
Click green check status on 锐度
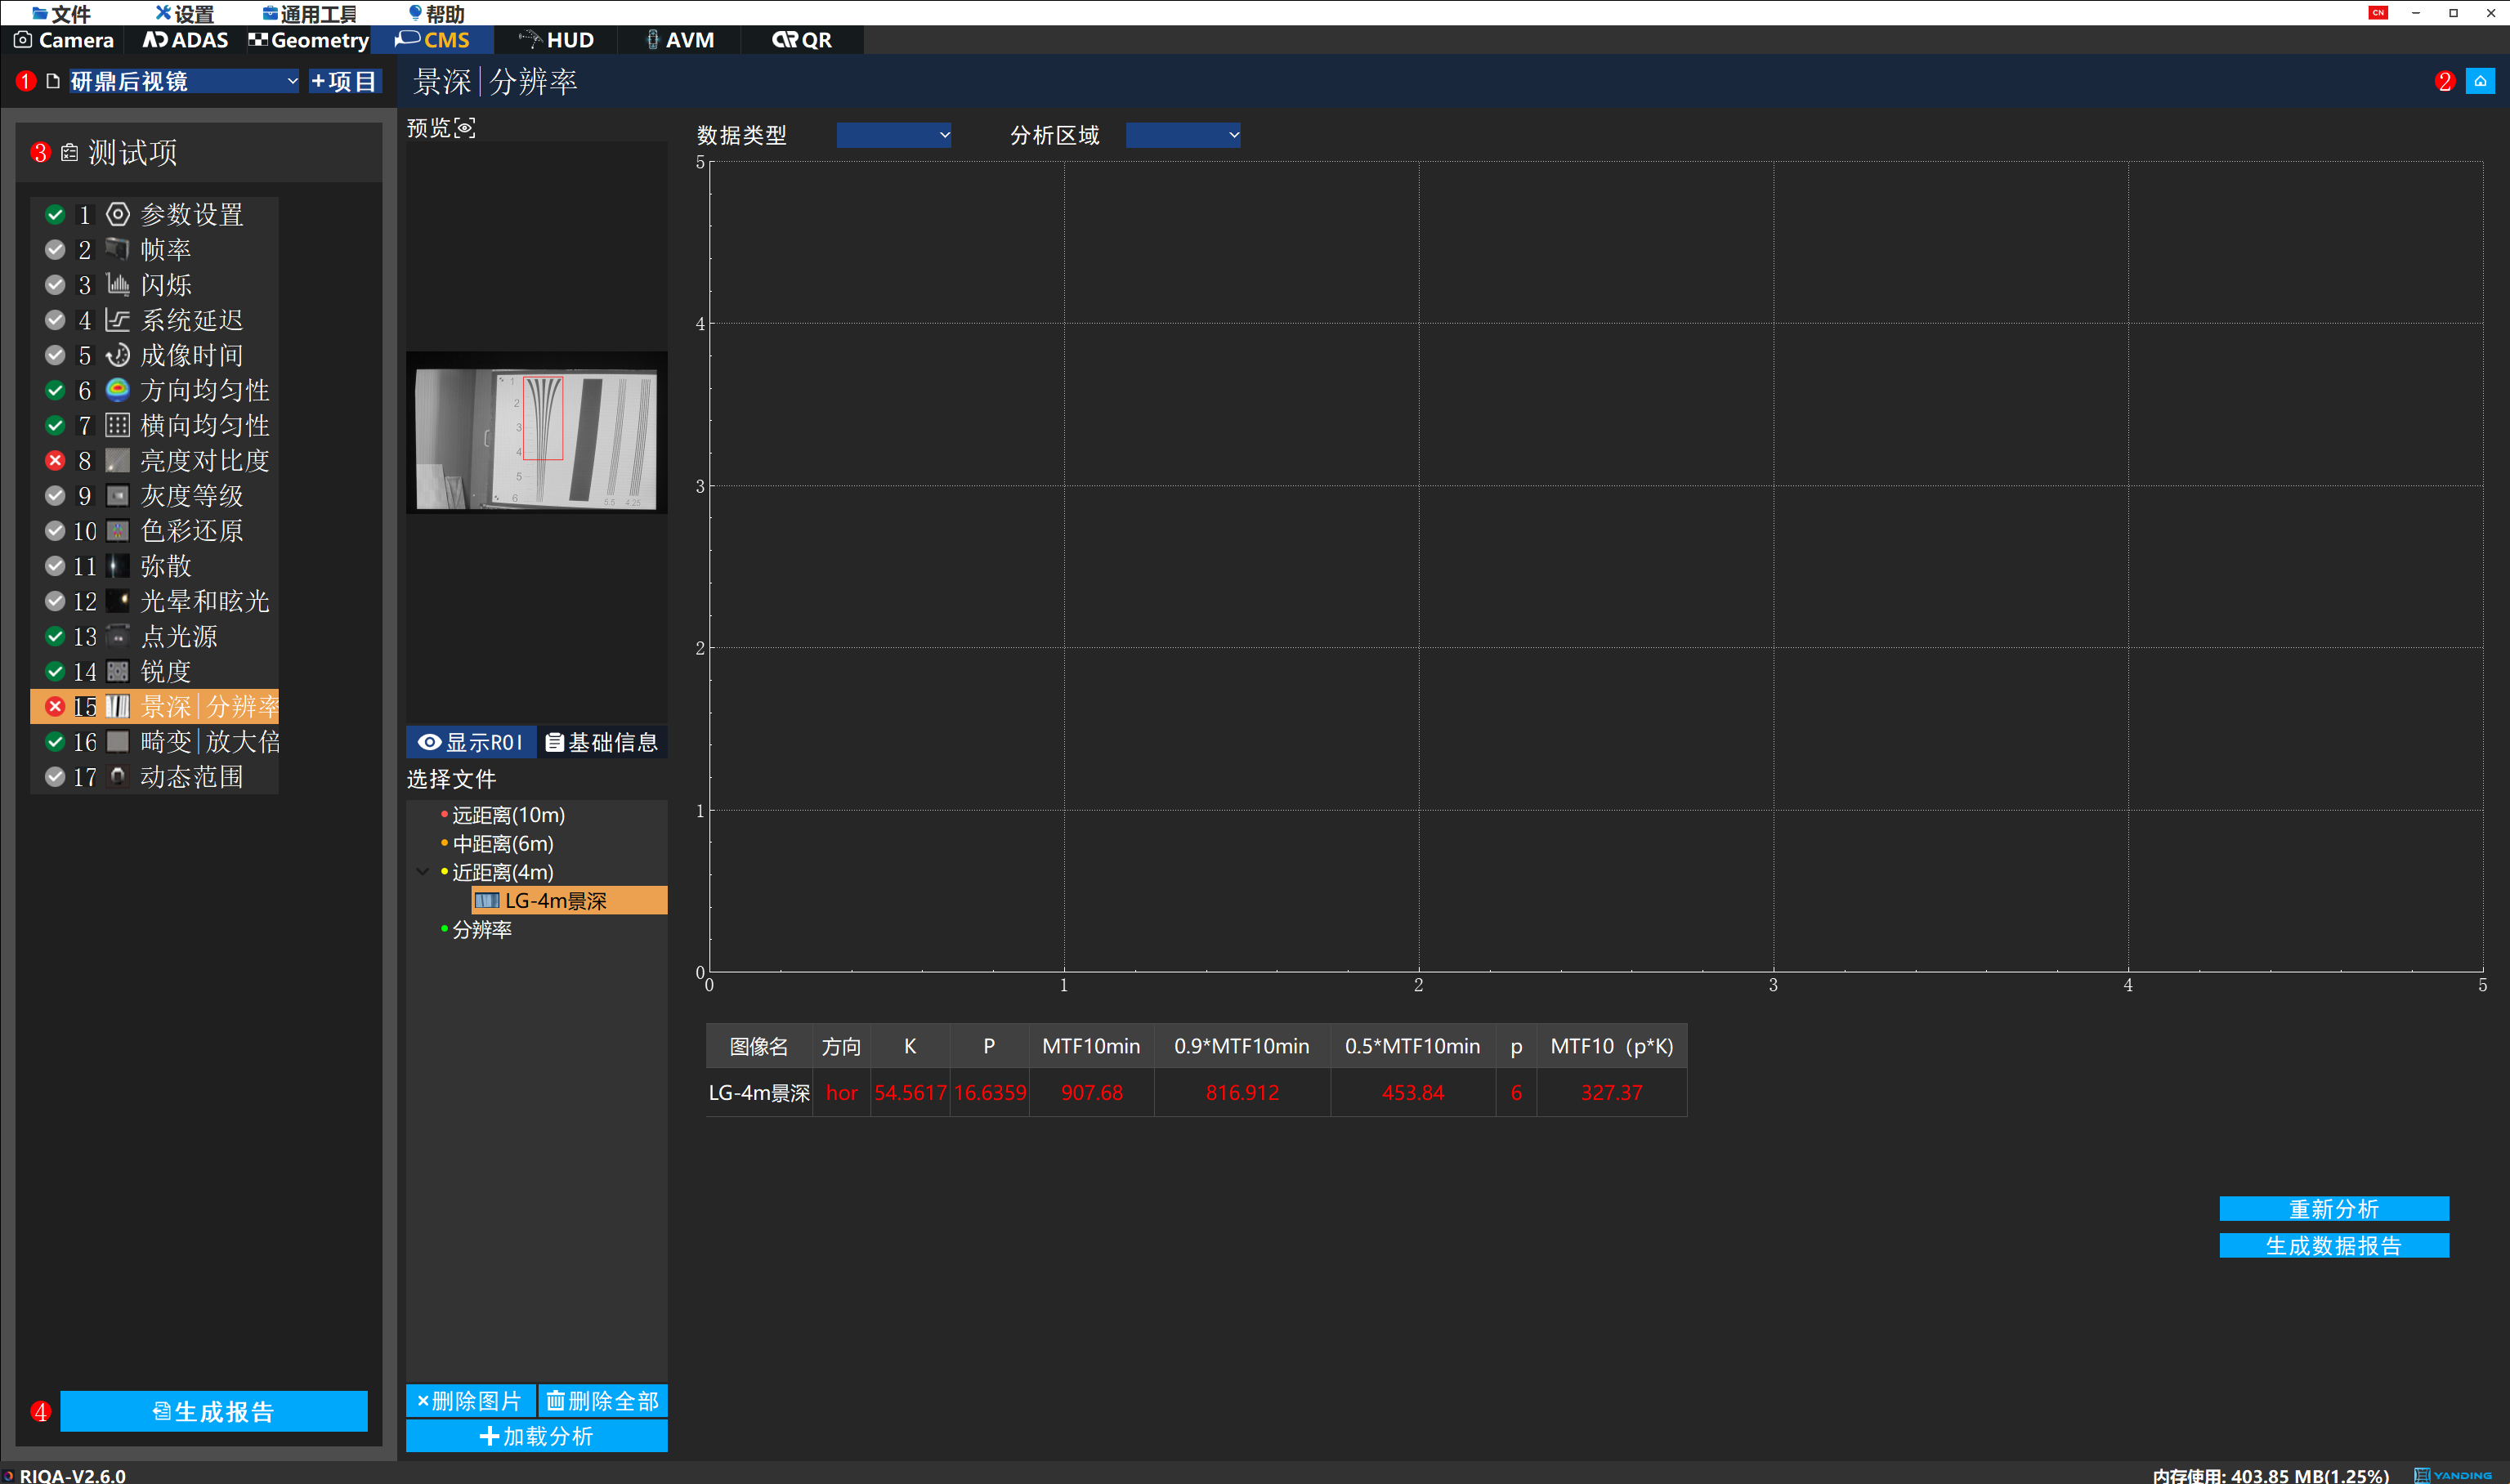tap(55, 671)
